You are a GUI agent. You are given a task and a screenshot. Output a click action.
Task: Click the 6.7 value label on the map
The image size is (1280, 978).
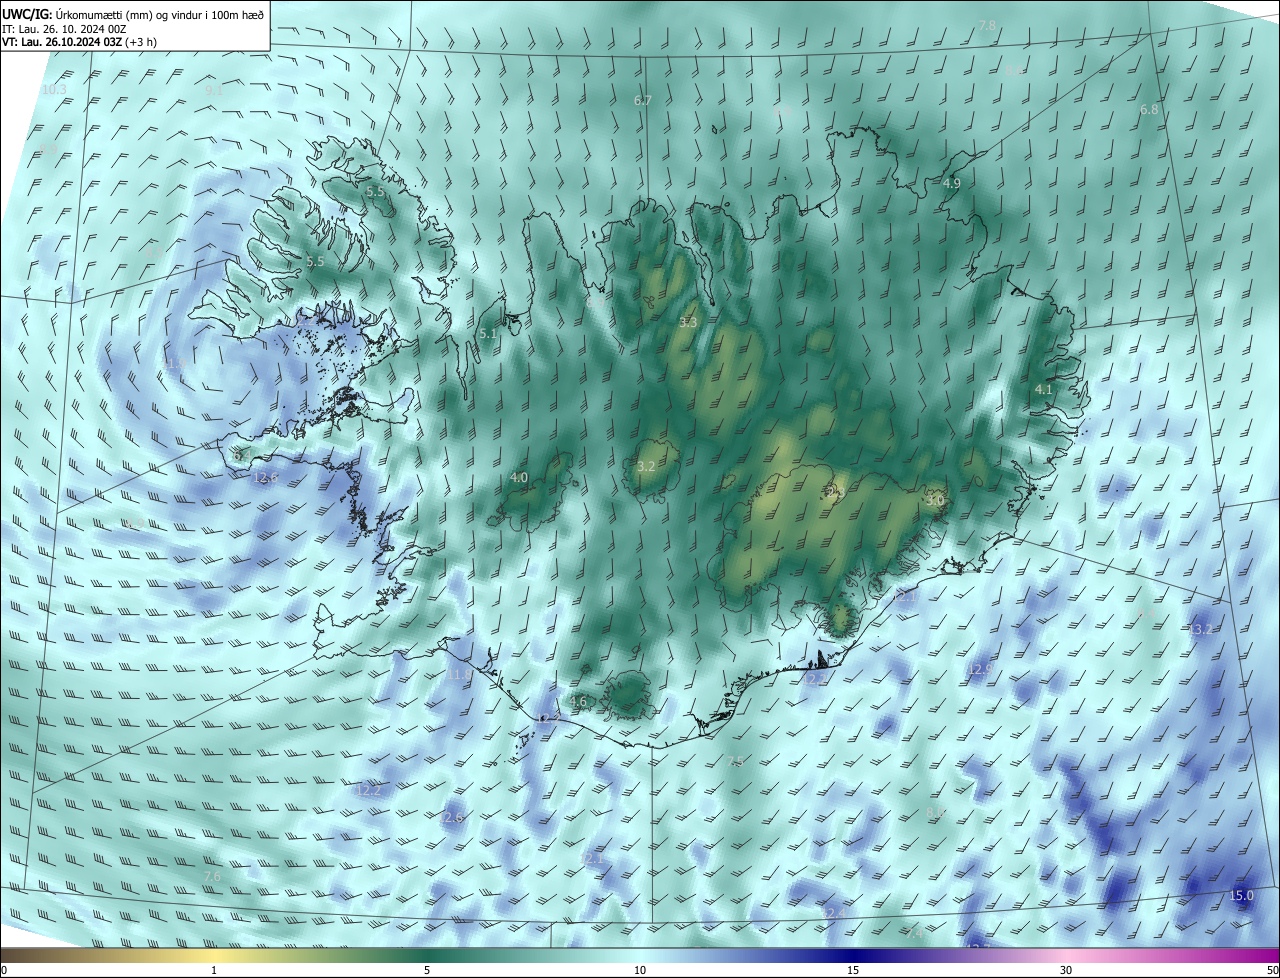643,101
